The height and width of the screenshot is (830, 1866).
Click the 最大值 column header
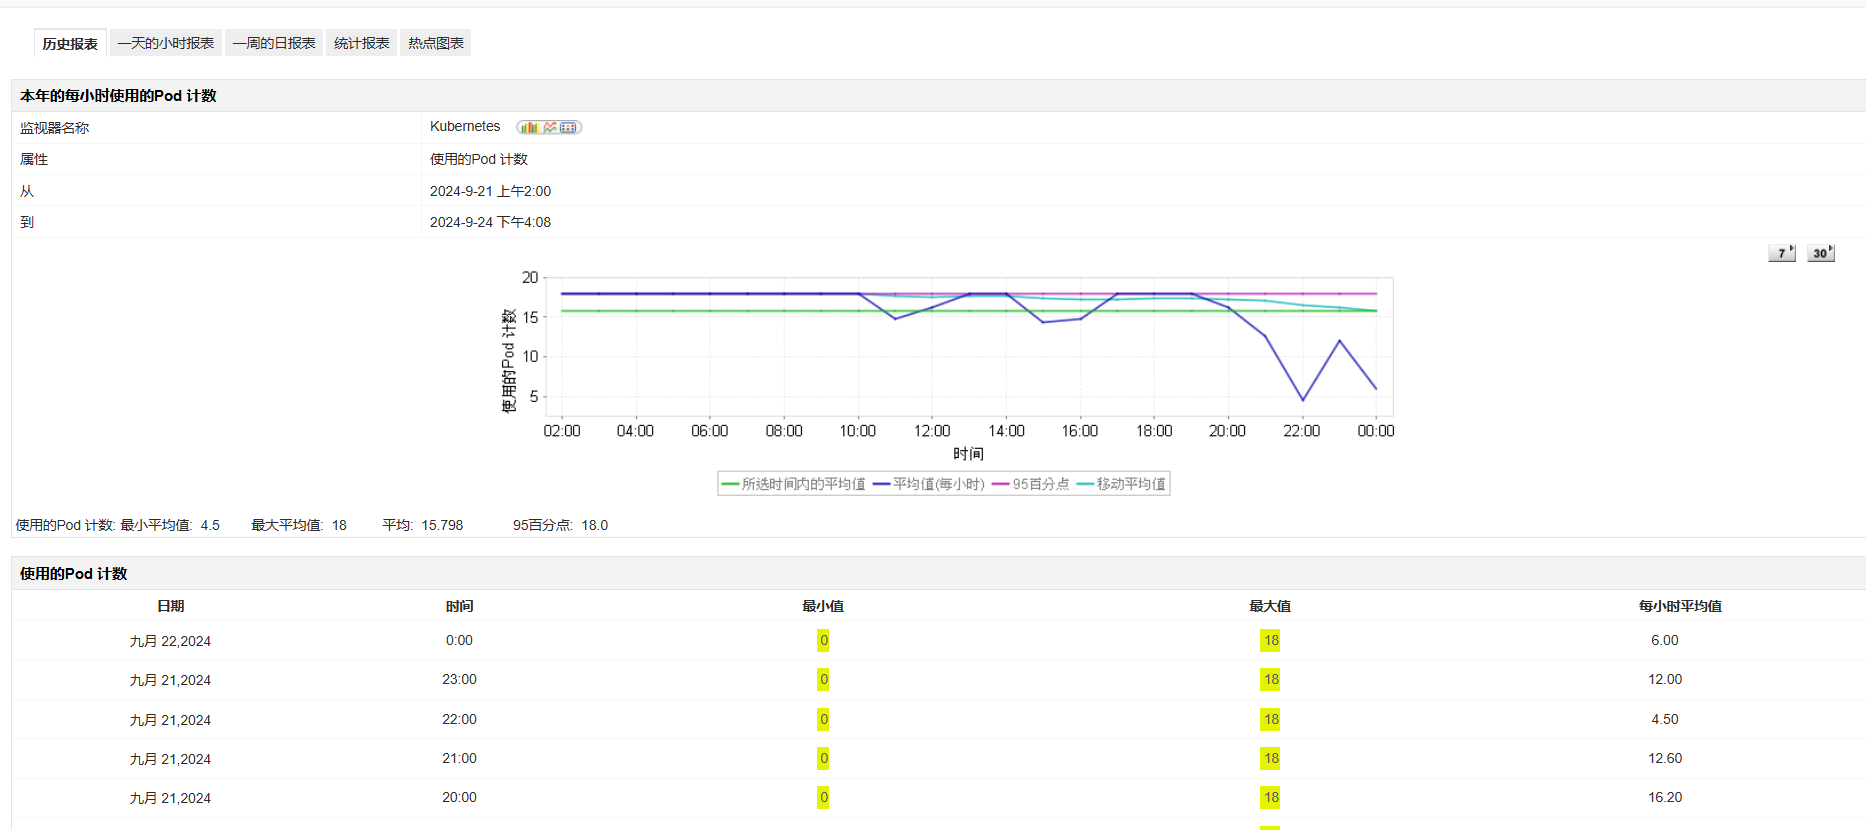[1270, 606]
